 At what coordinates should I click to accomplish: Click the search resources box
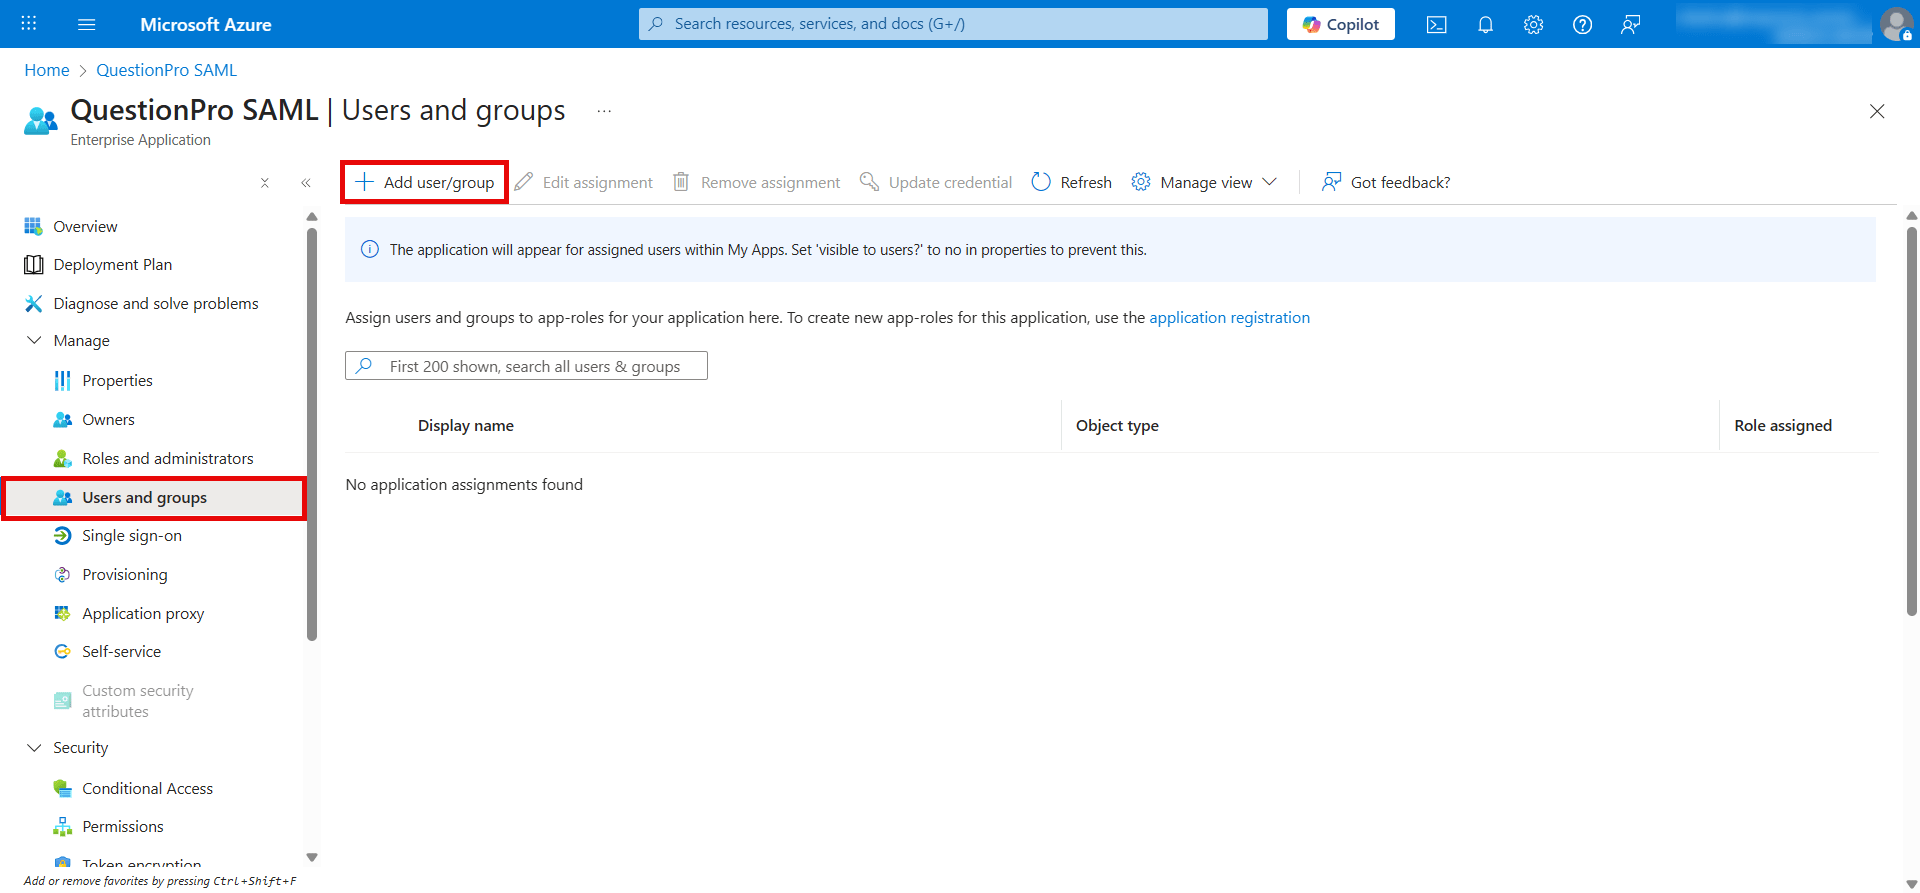(953, 24)
